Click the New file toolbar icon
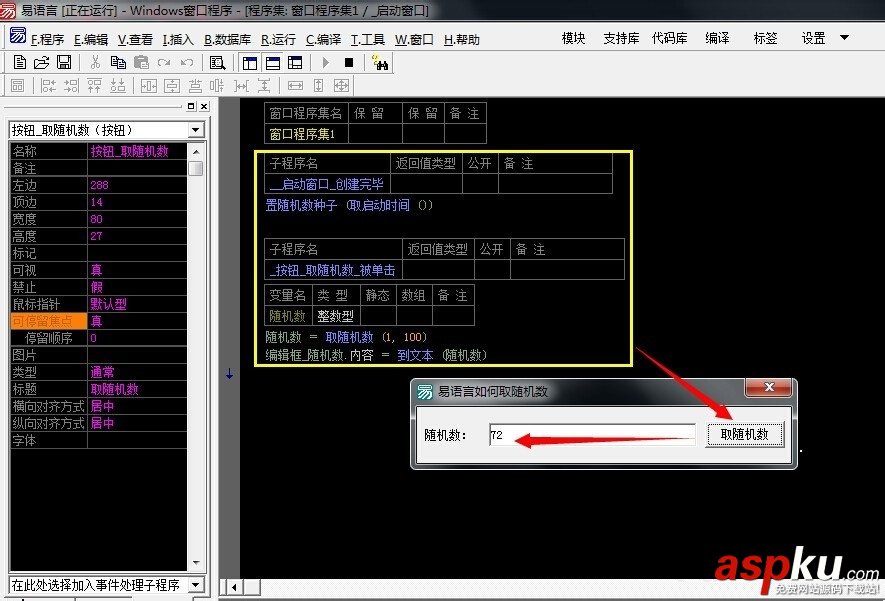This screenshot has width=885, height=601. (x=20, y=63)
